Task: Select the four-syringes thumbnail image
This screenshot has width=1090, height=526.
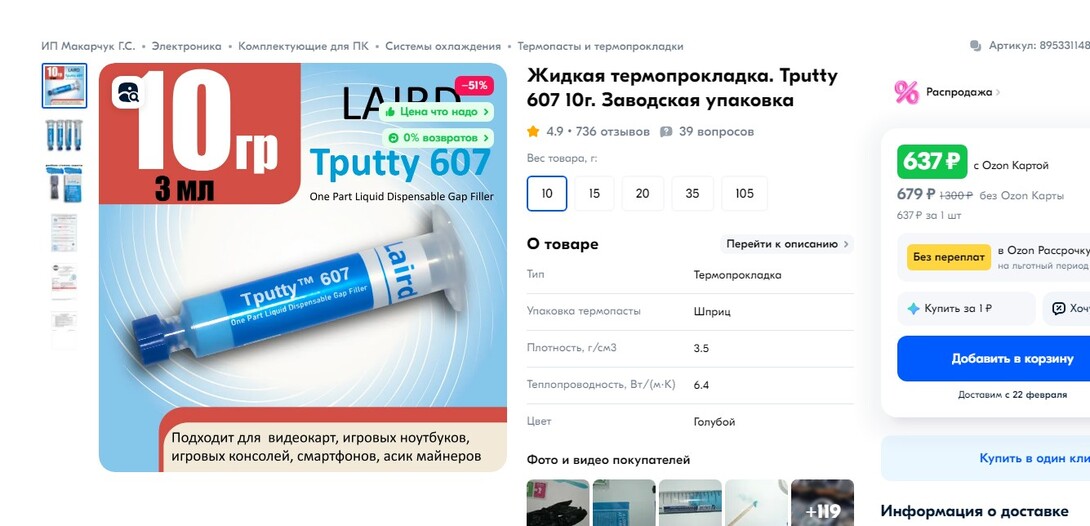Action: click(64, 135)
